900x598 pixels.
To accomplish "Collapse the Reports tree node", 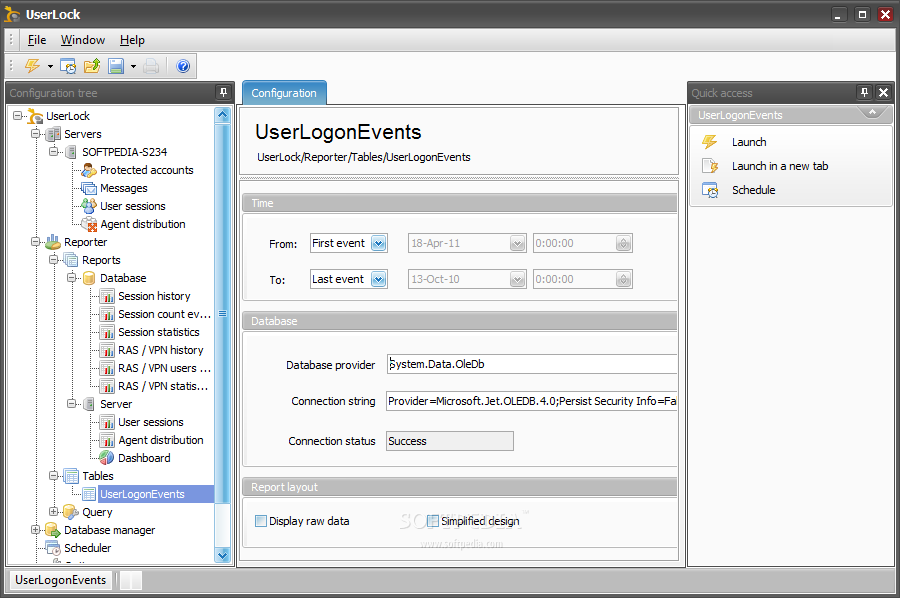I will point(53,259).
